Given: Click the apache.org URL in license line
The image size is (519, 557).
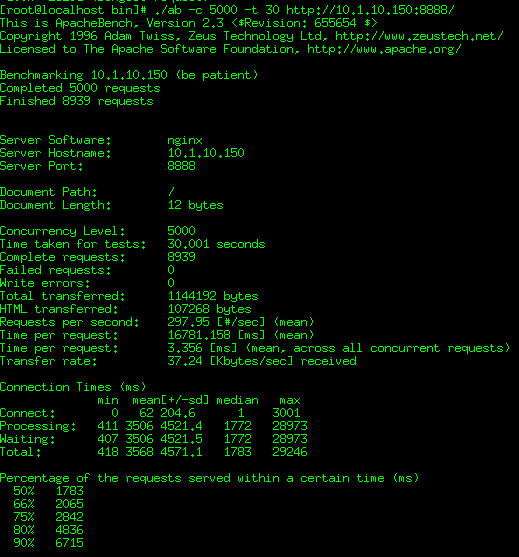Looking at the screenshot, I should point(384,49).
